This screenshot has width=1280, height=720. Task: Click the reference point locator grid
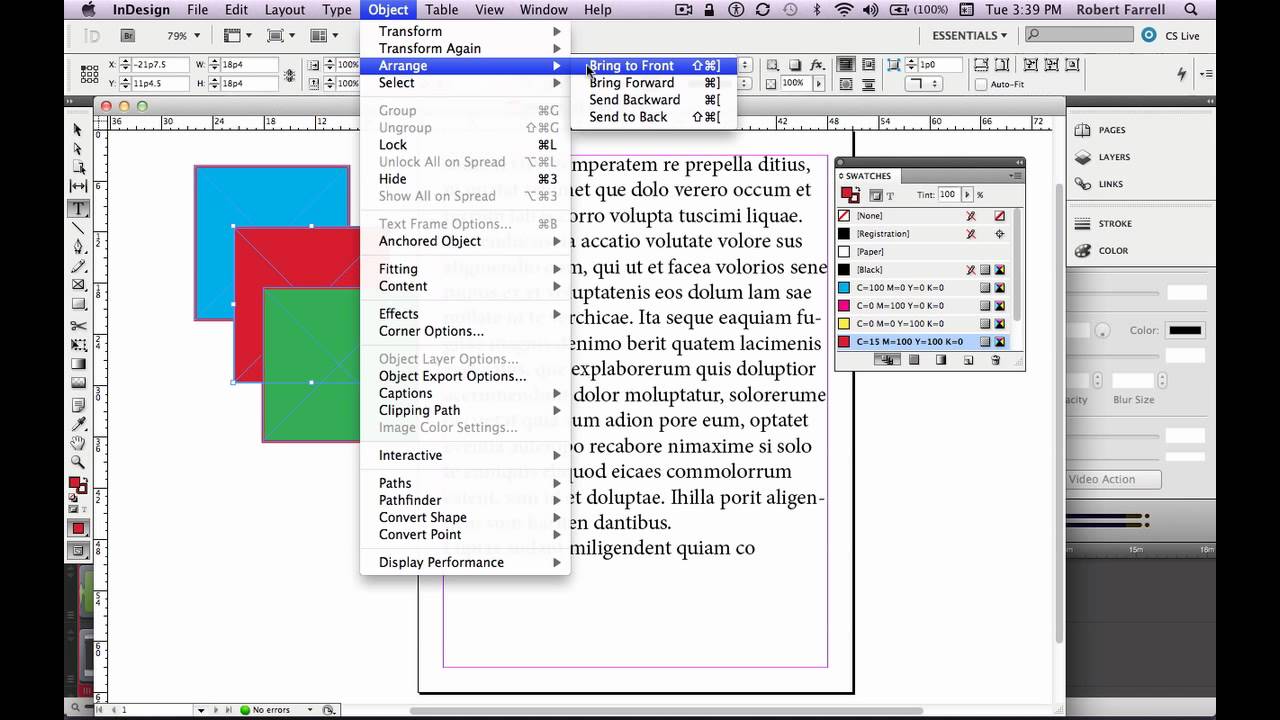(x=89, y=75)
